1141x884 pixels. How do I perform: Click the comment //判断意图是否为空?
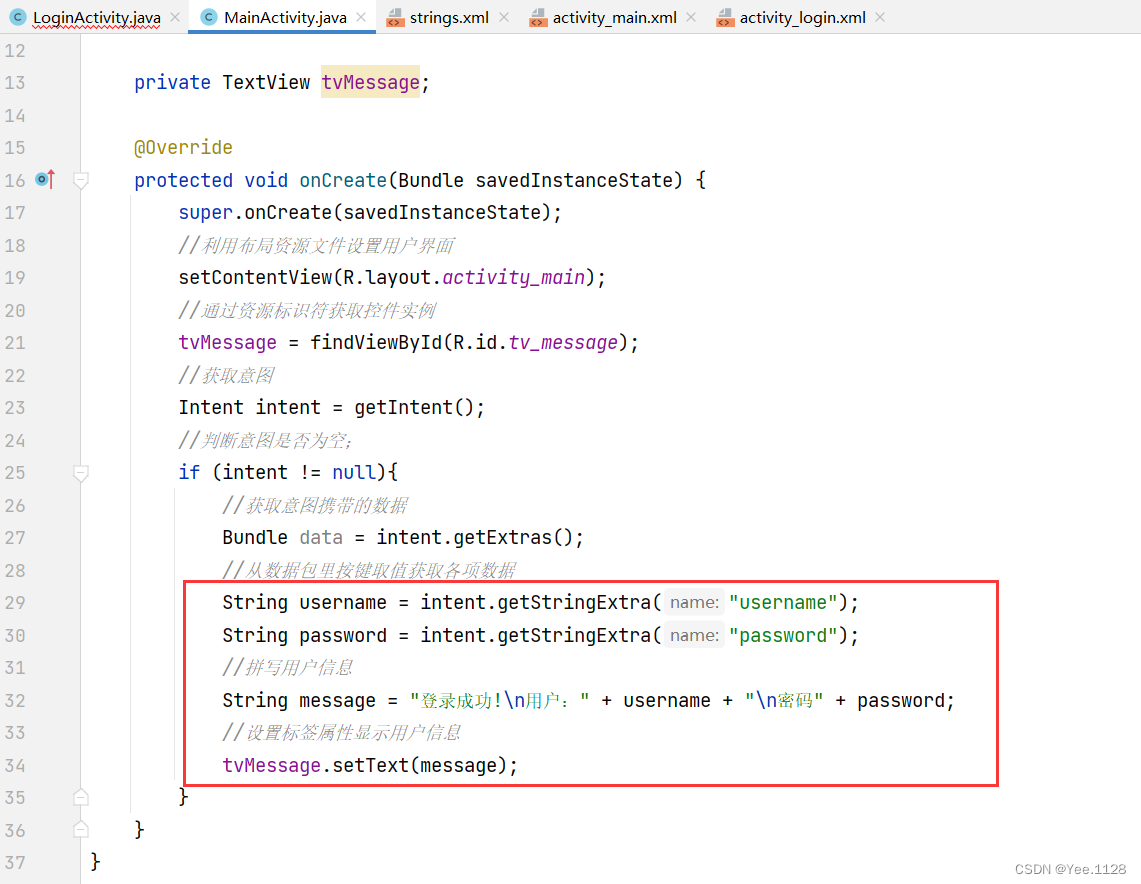266,440
